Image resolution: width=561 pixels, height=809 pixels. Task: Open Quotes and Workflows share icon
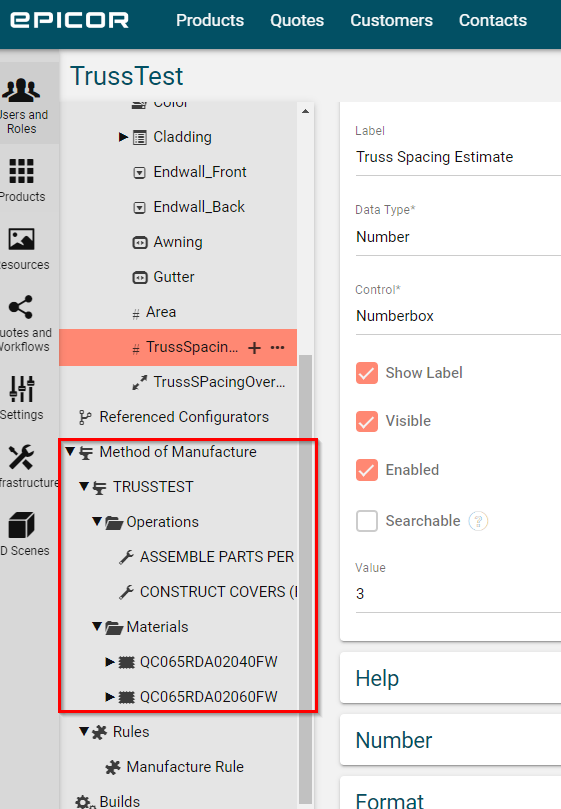(x=21, y=307)
